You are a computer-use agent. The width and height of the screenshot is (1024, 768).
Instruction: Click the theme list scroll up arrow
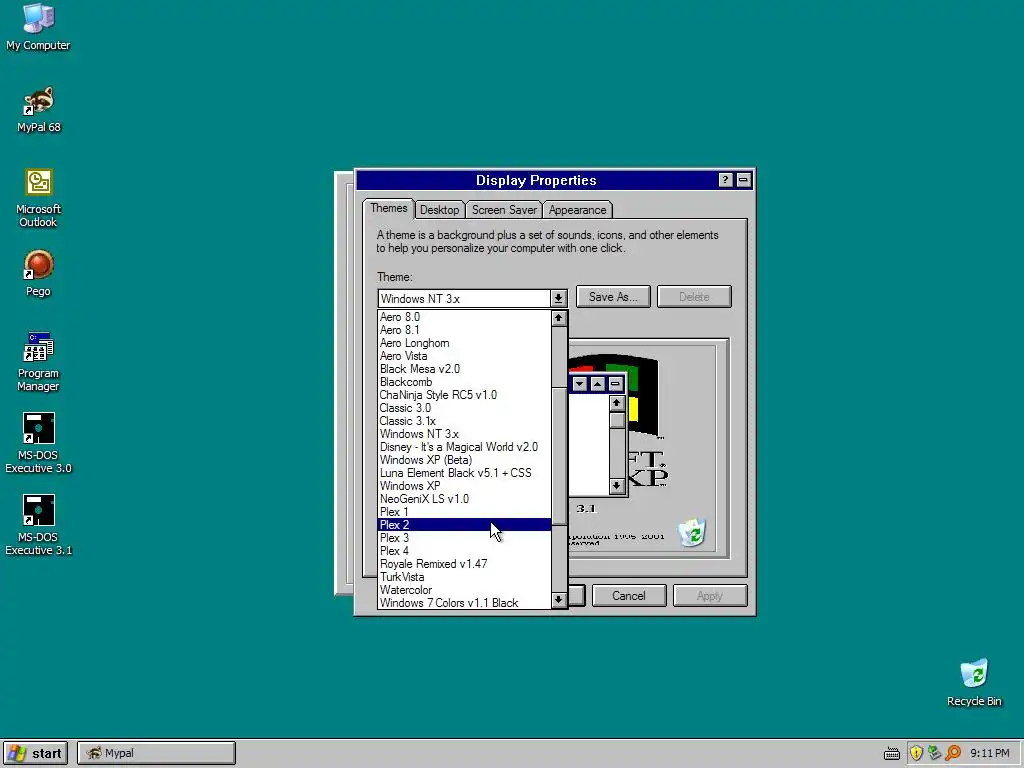coord(558,318)
